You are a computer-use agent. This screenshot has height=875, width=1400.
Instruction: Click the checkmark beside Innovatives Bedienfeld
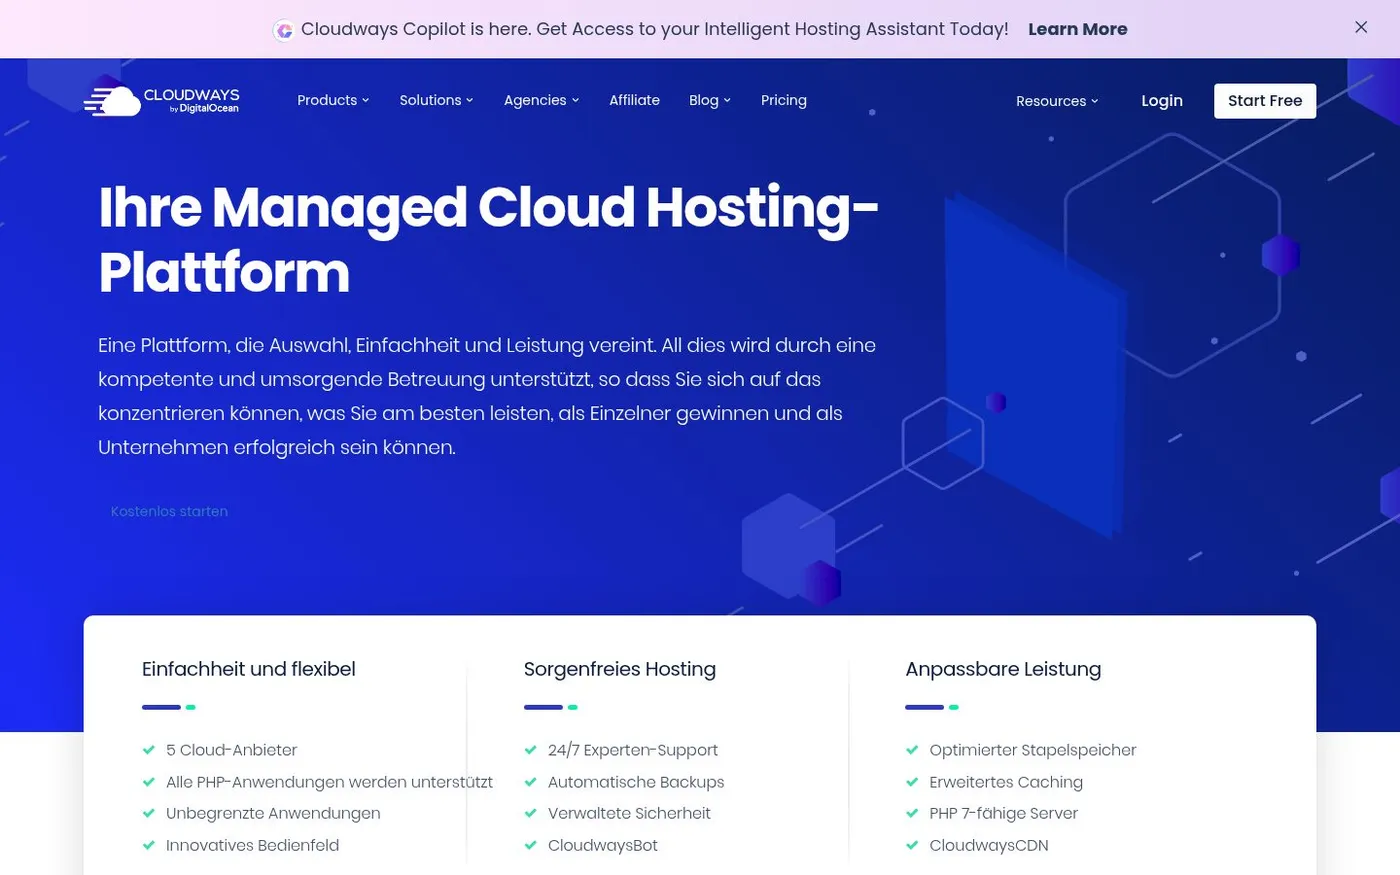149,845
